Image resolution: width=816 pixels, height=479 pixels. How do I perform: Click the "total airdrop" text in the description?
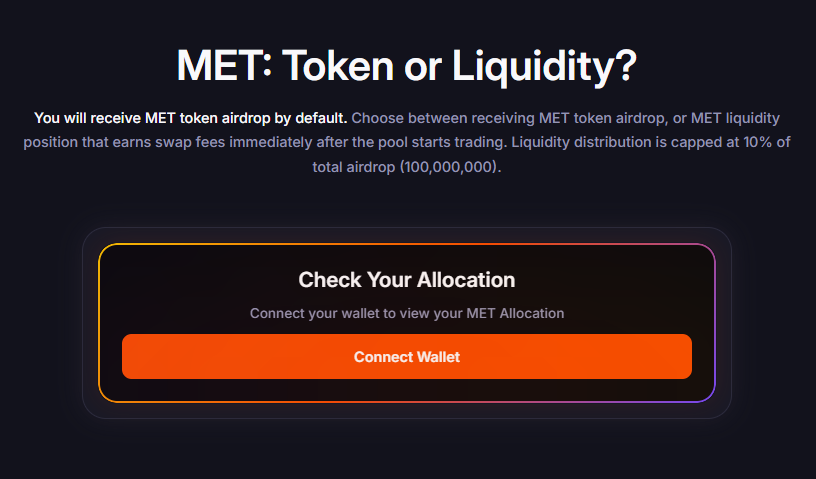[x=354, y=166]
